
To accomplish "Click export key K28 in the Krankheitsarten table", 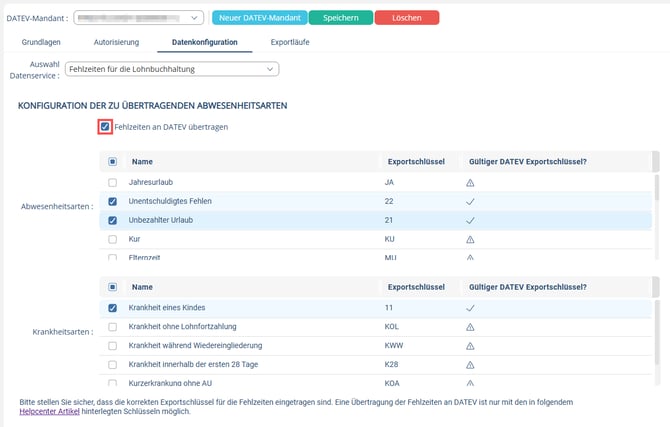I will (x=391, y=364).
